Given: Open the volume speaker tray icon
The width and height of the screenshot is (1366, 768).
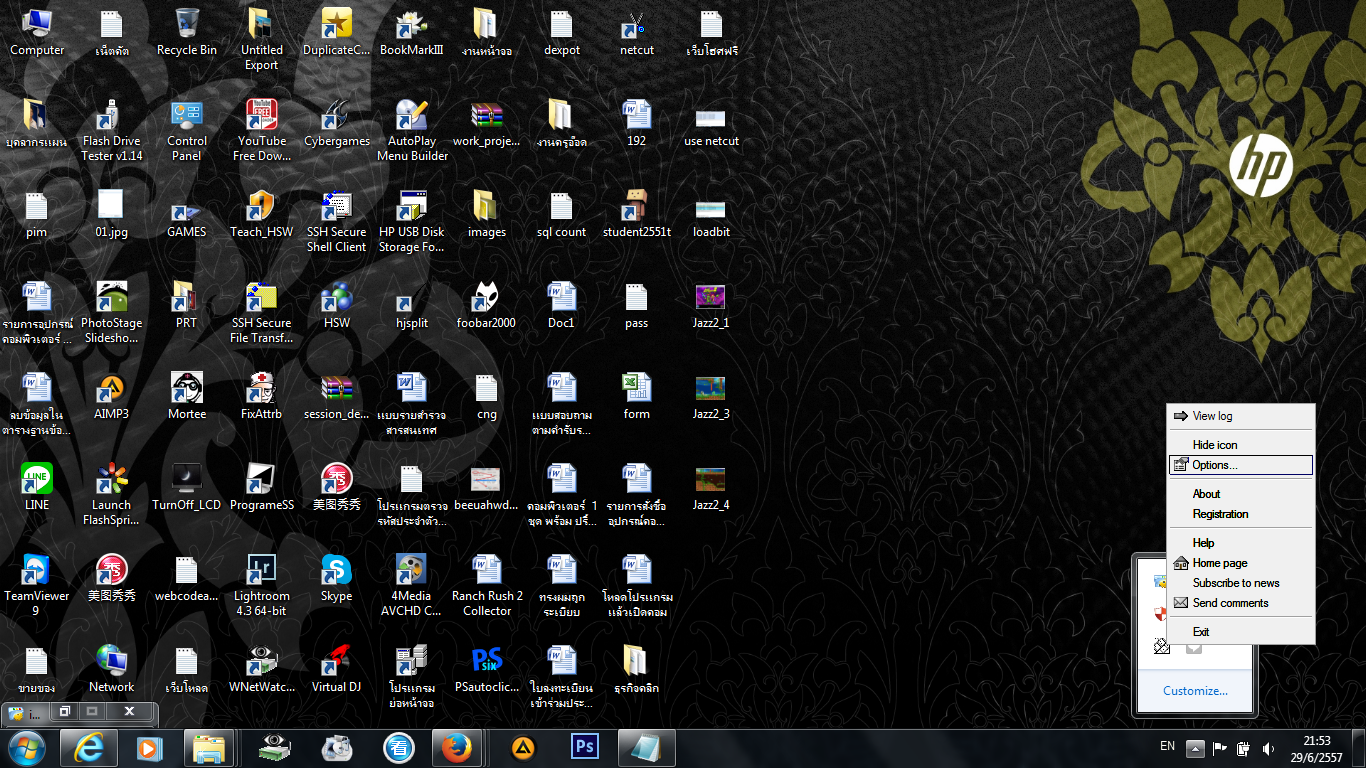Looking at the screenshot, I should pyautogui.click(x=1269, y=748).
